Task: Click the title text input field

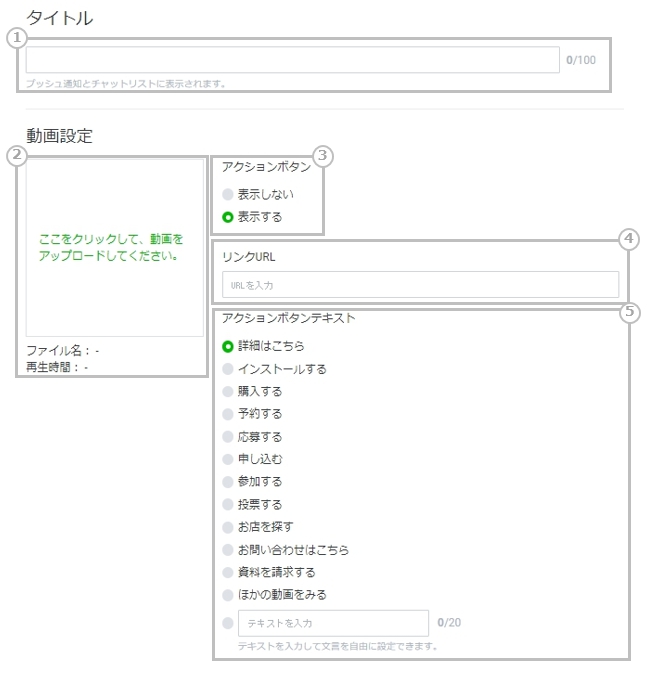Action: click(292, 60)
